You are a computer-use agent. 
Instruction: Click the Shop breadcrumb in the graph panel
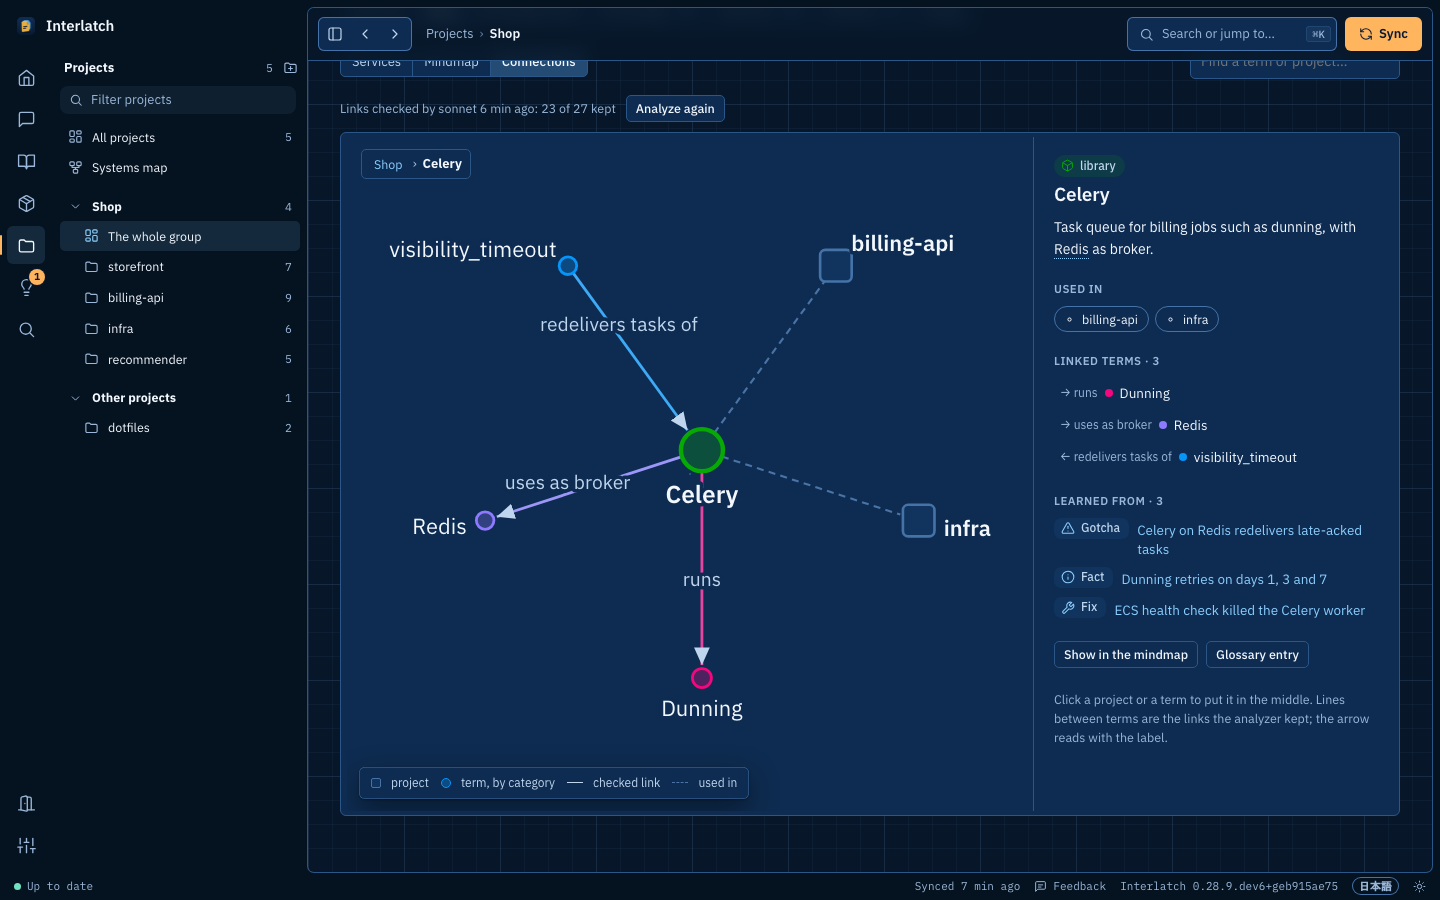[388, 165]
